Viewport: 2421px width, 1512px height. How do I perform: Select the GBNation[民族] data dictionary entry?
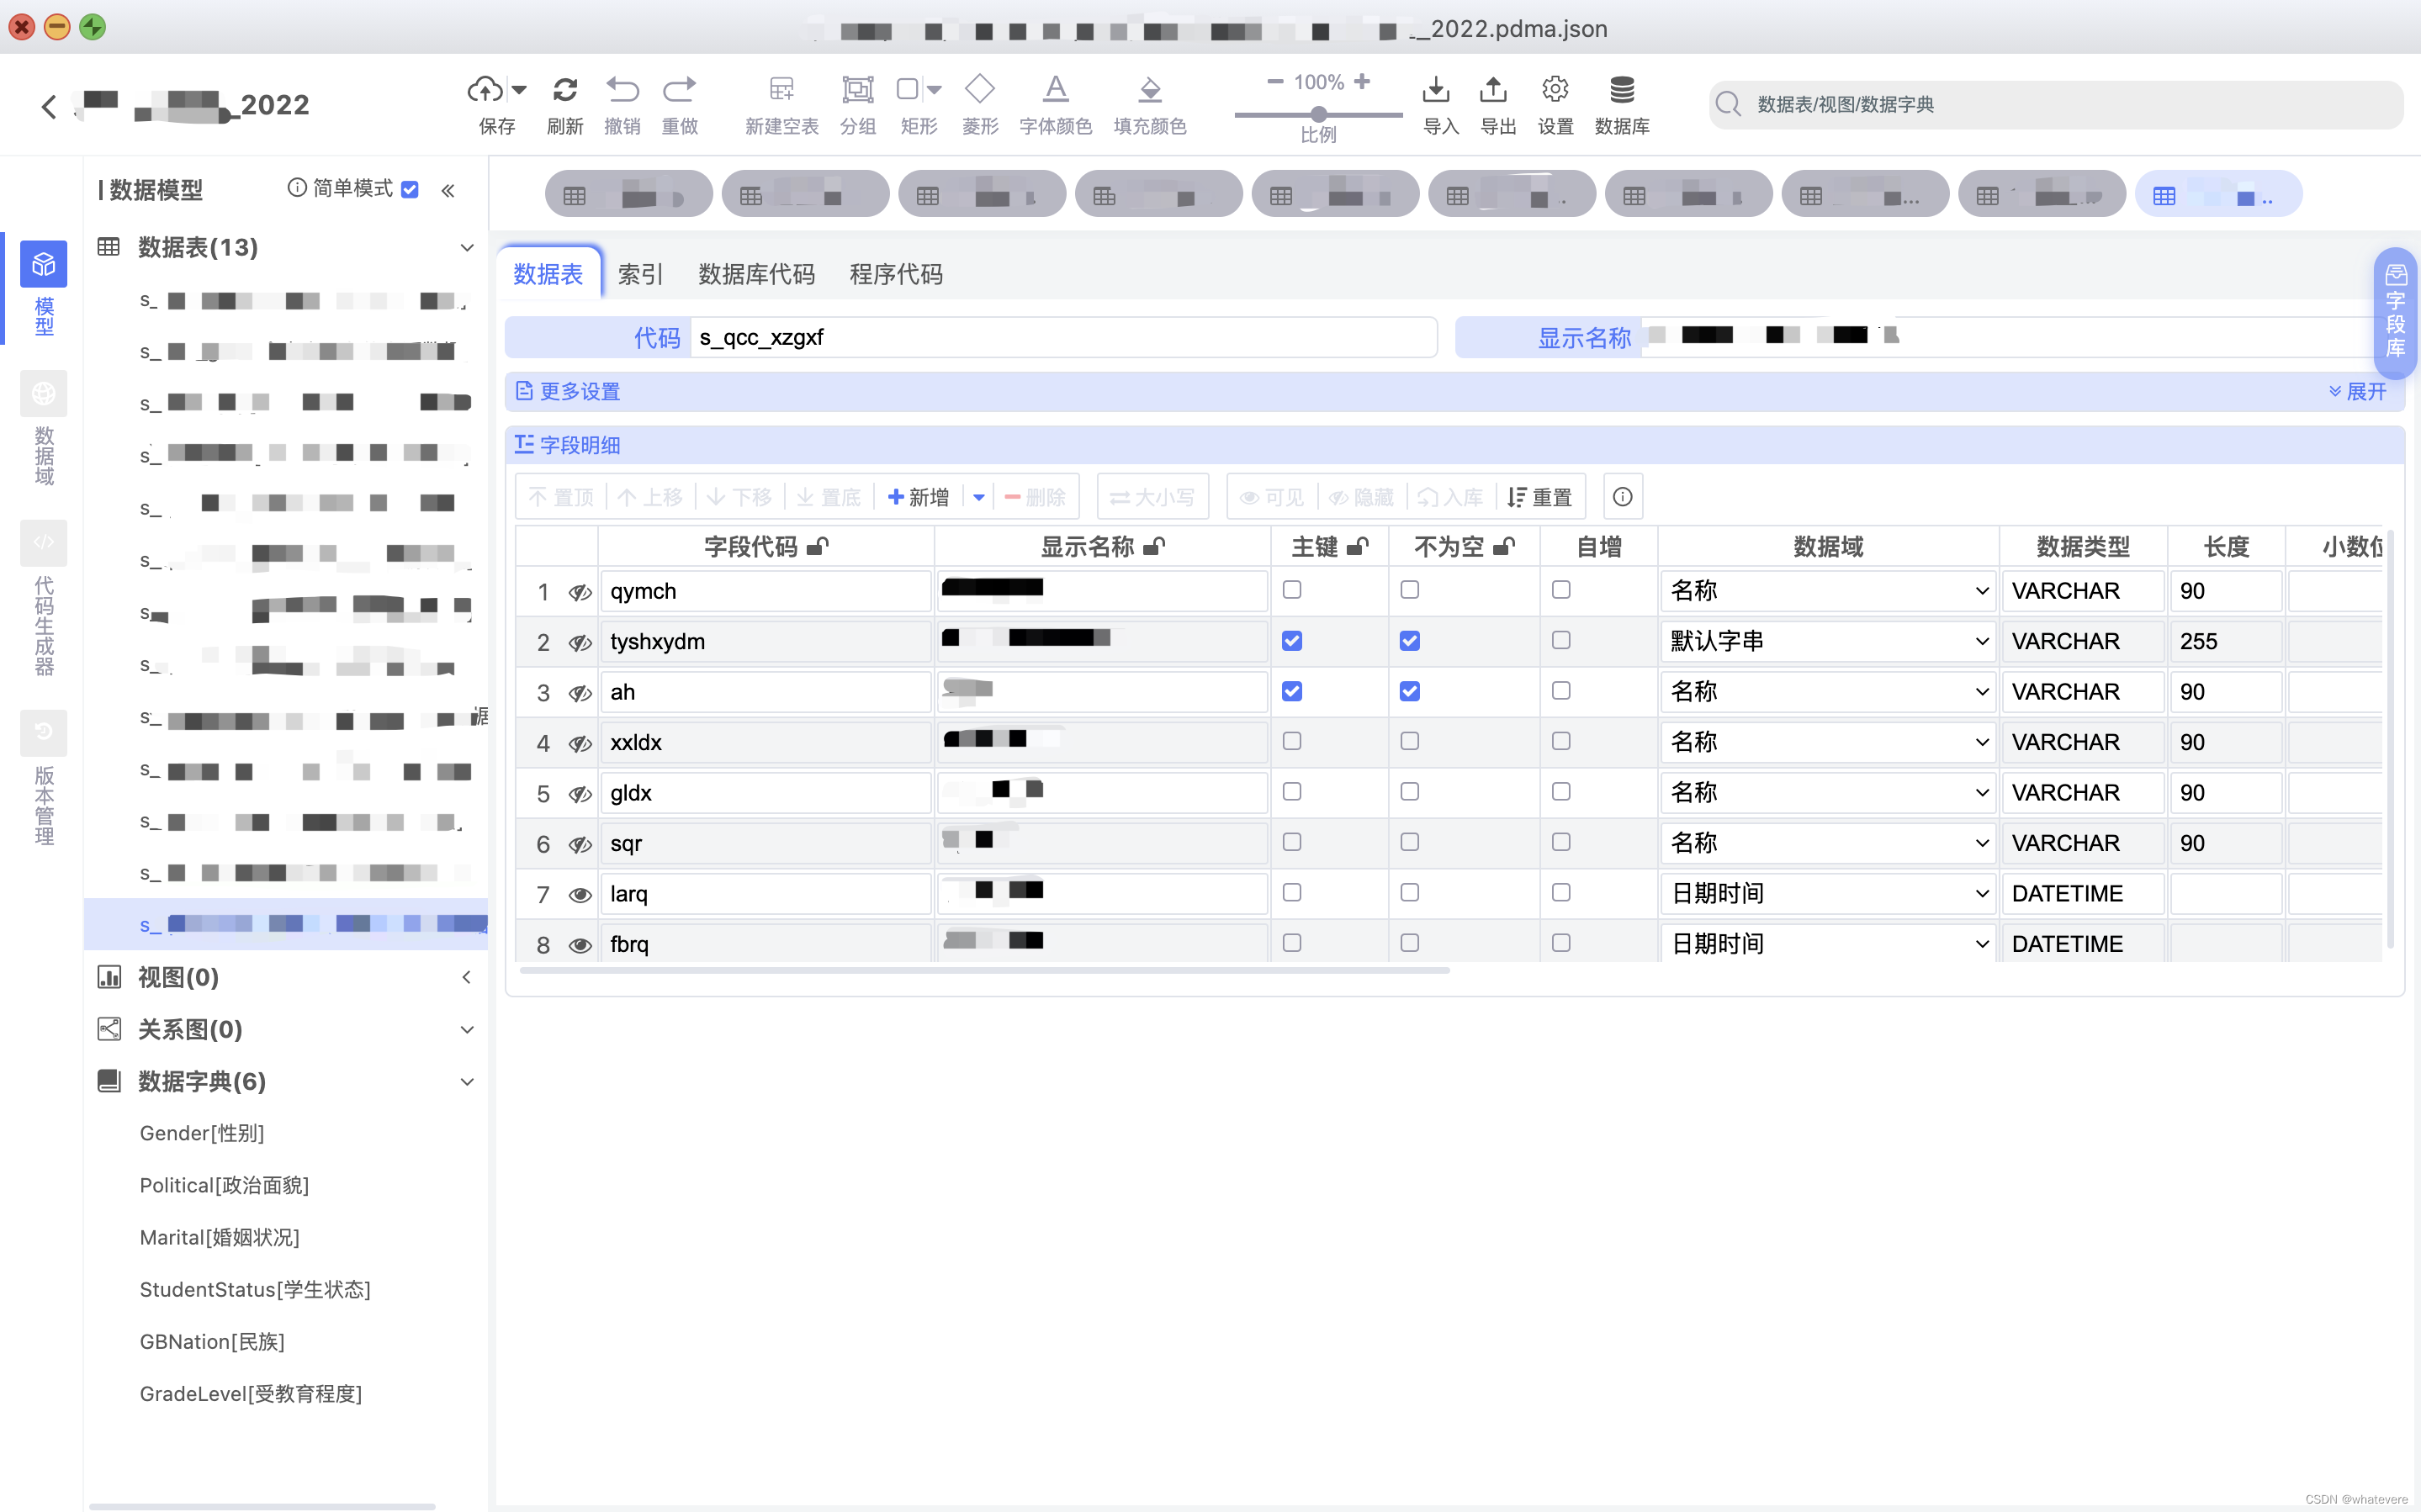[x=212, y=1341]
